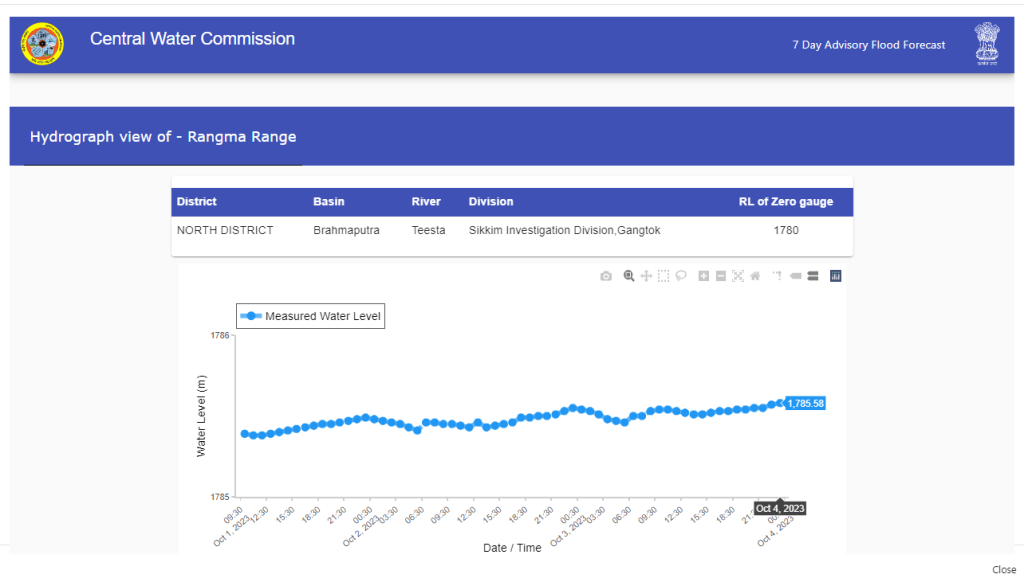
Task: Click the Central Water Commission title
Action: click(x=192, y=39)
